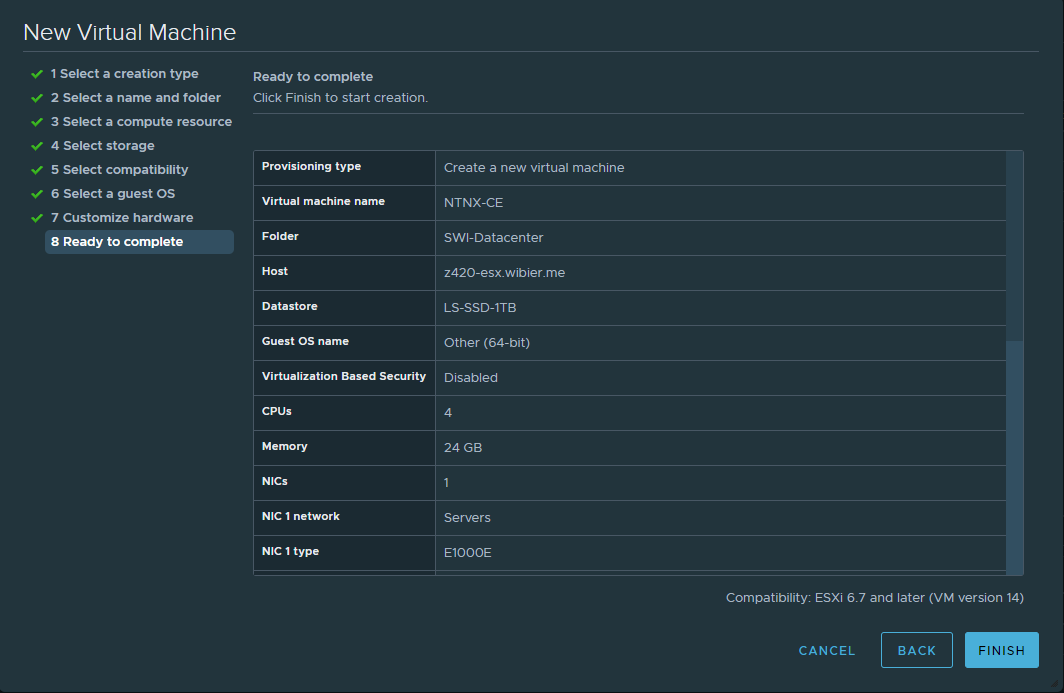Go to step 2 Select a name and folder
This screenshot has height=693, width=1064.
coord(135,98)
